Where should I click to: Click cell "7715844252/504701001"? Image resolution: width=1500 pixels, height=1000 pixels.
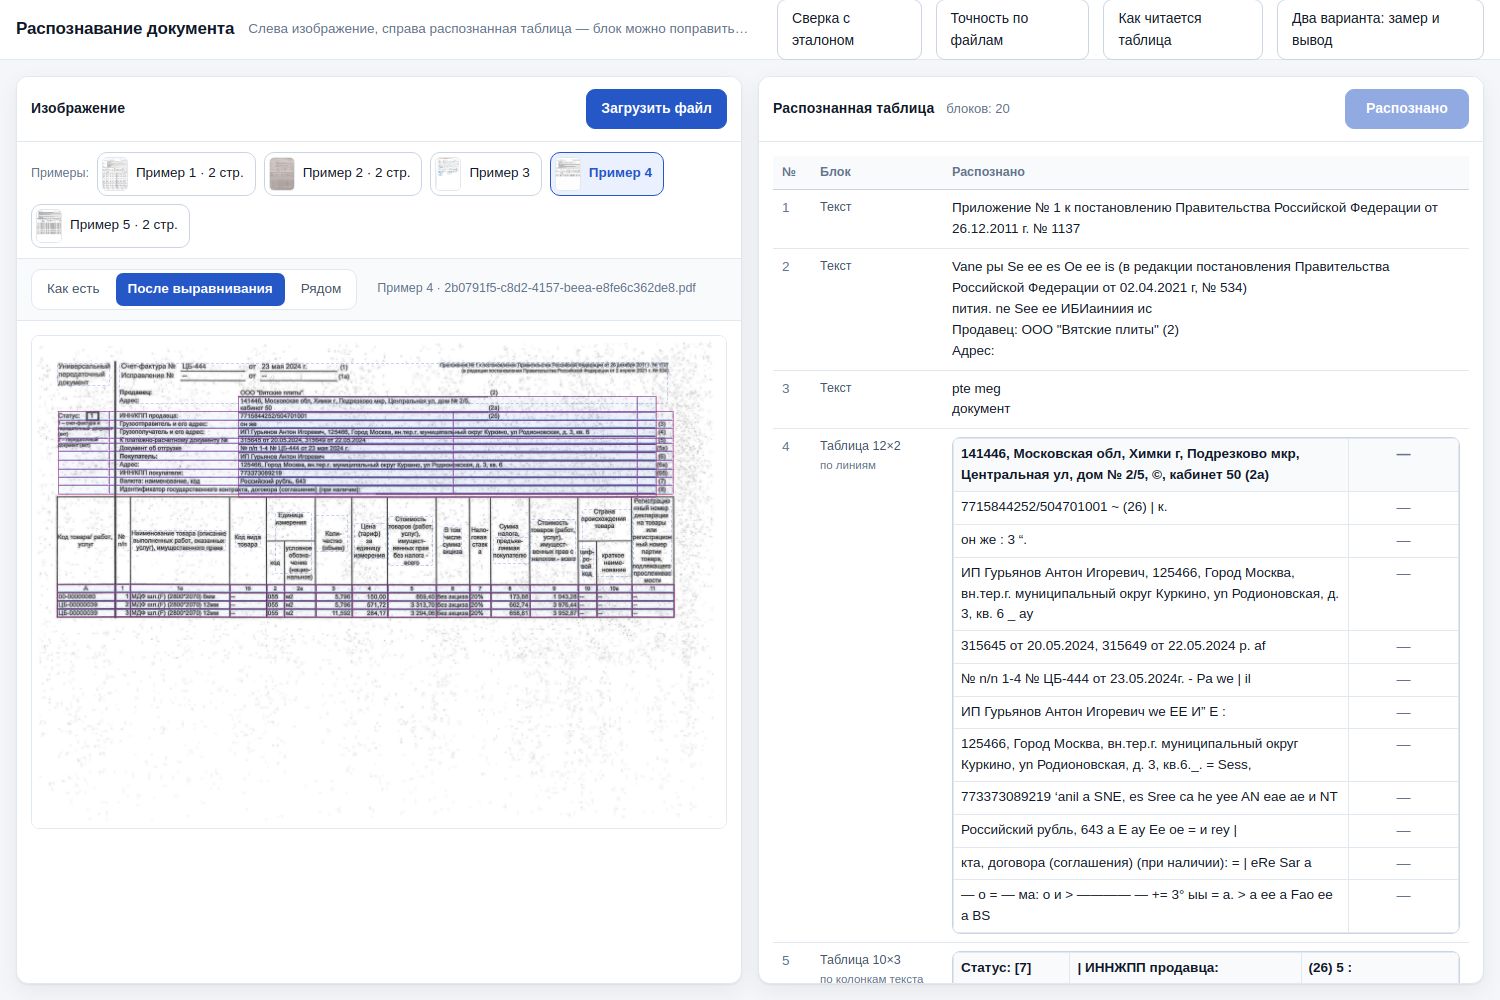1150,507
